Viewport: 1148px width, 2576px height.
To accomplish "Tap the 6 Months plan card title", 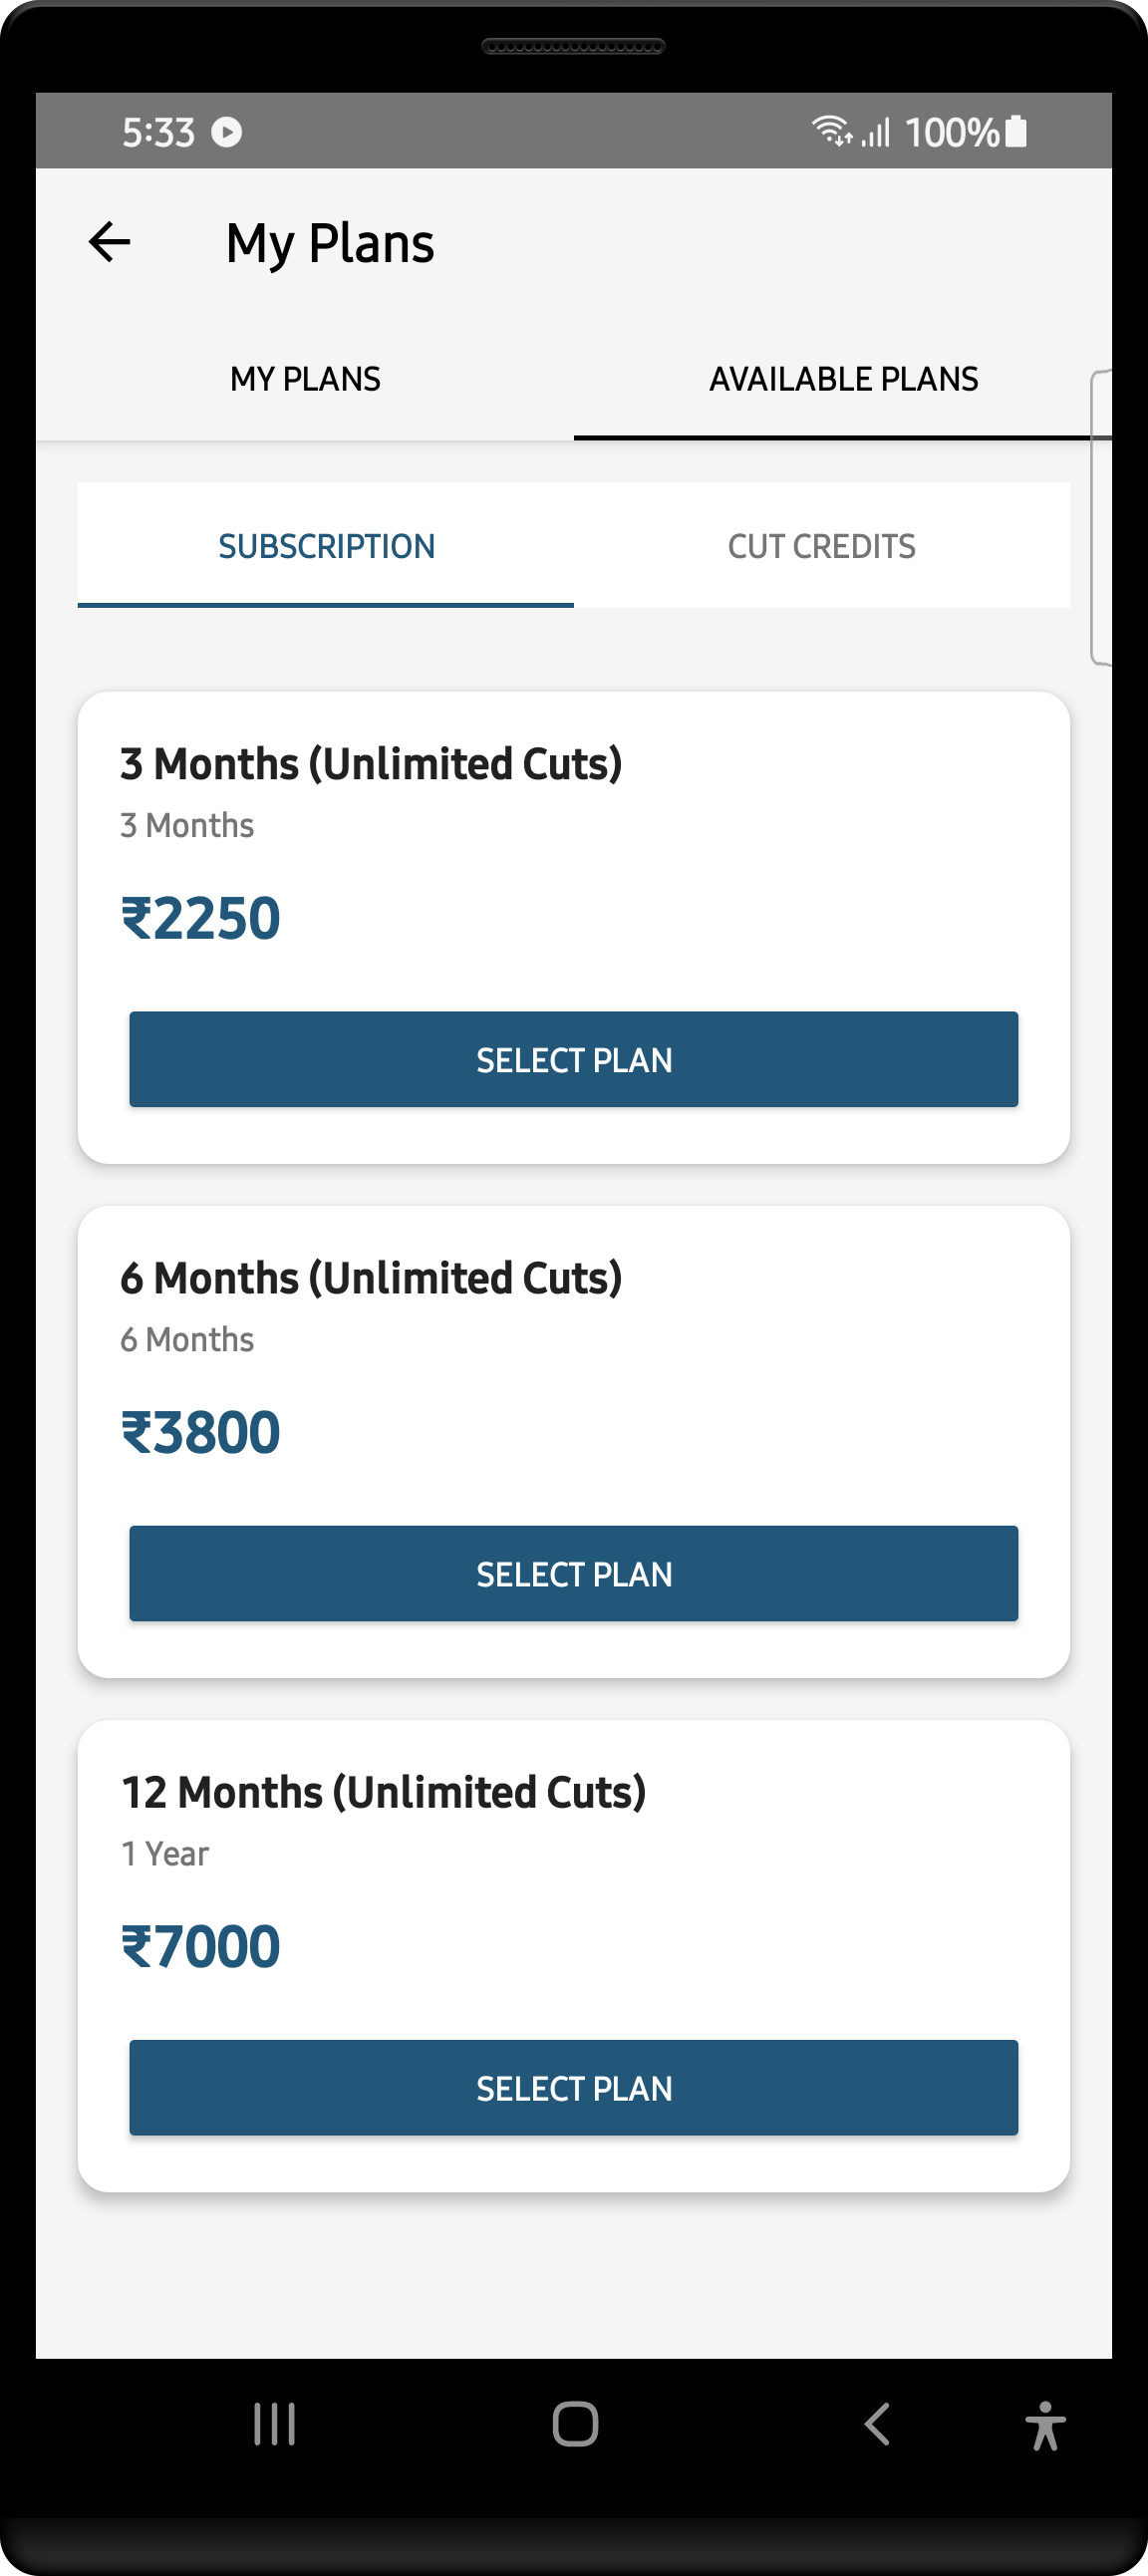I will click(x=371, y=1276).
